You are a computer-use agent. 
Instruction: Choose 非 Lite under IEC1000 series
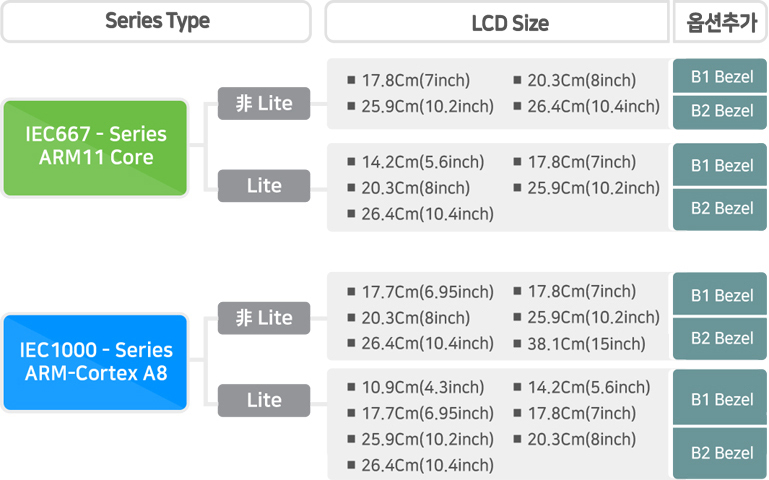[264, 318]
